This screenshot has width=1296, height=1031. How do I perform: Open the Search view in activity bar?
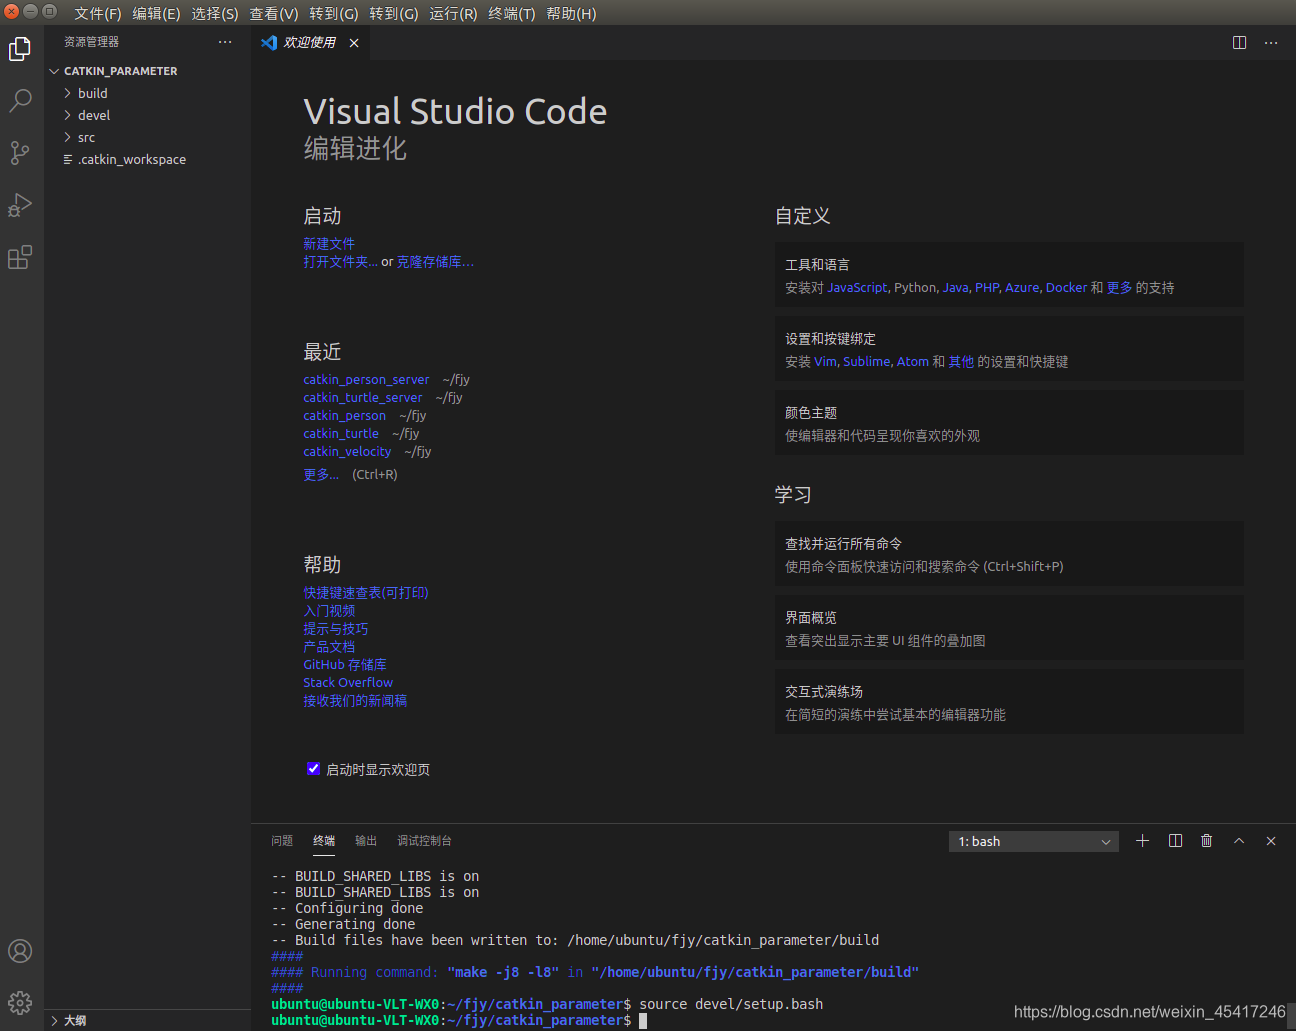pyautogui.click(x=20, y=100)
